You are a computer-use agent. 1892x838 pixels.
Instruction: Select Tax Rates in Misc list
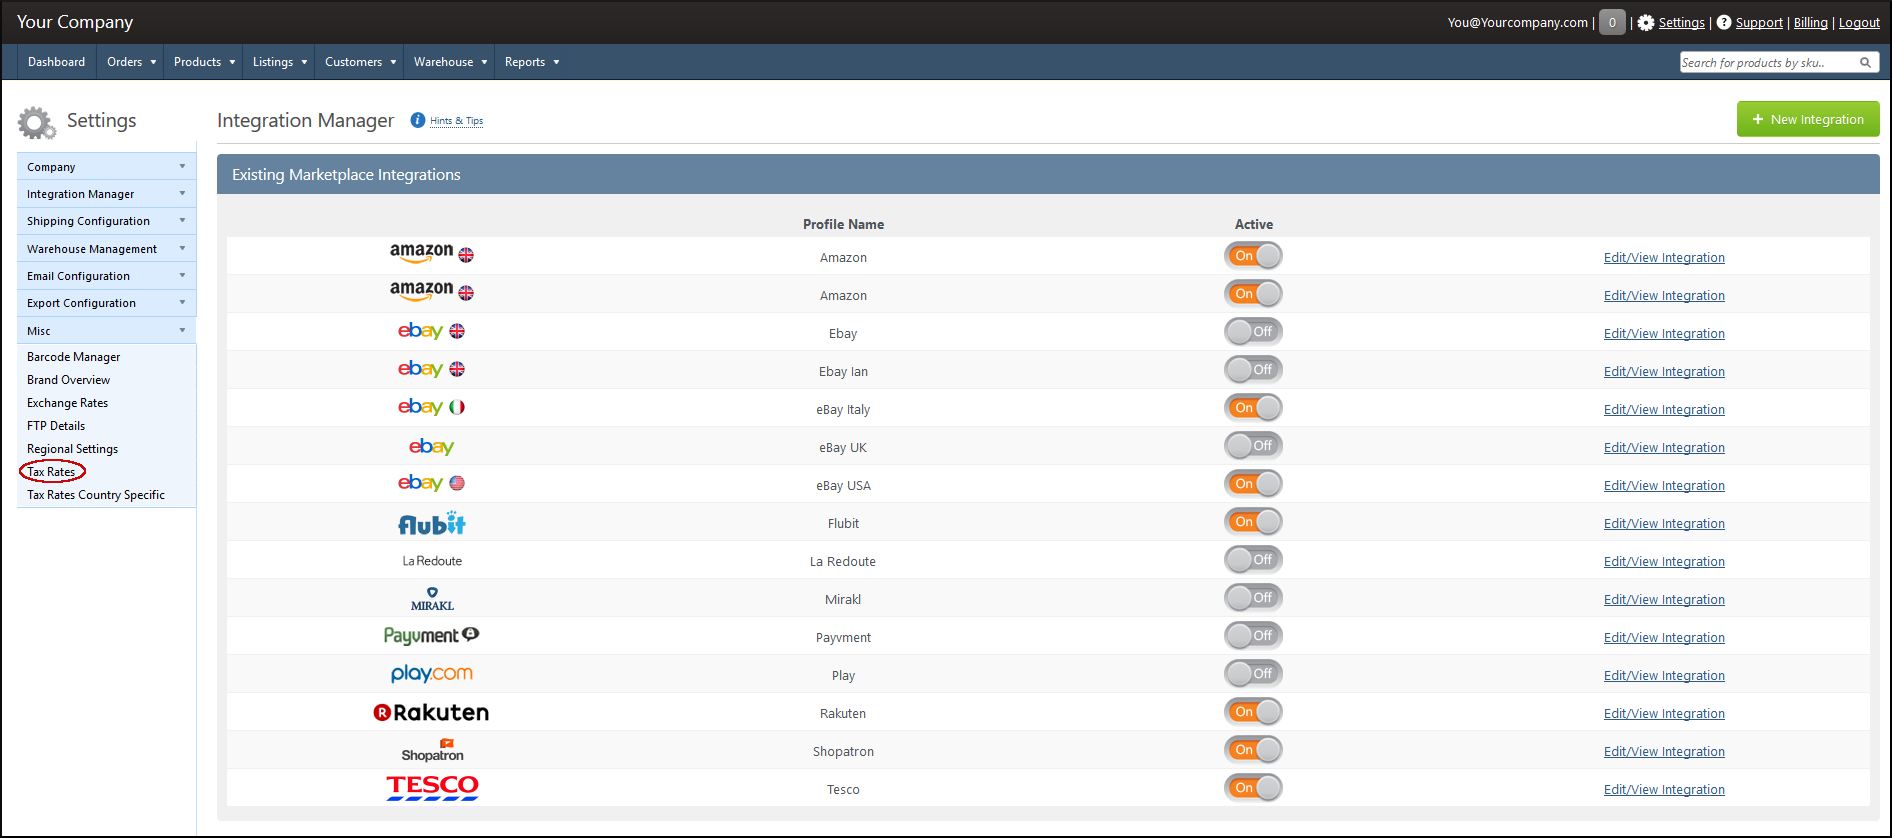tap(51, 472)
